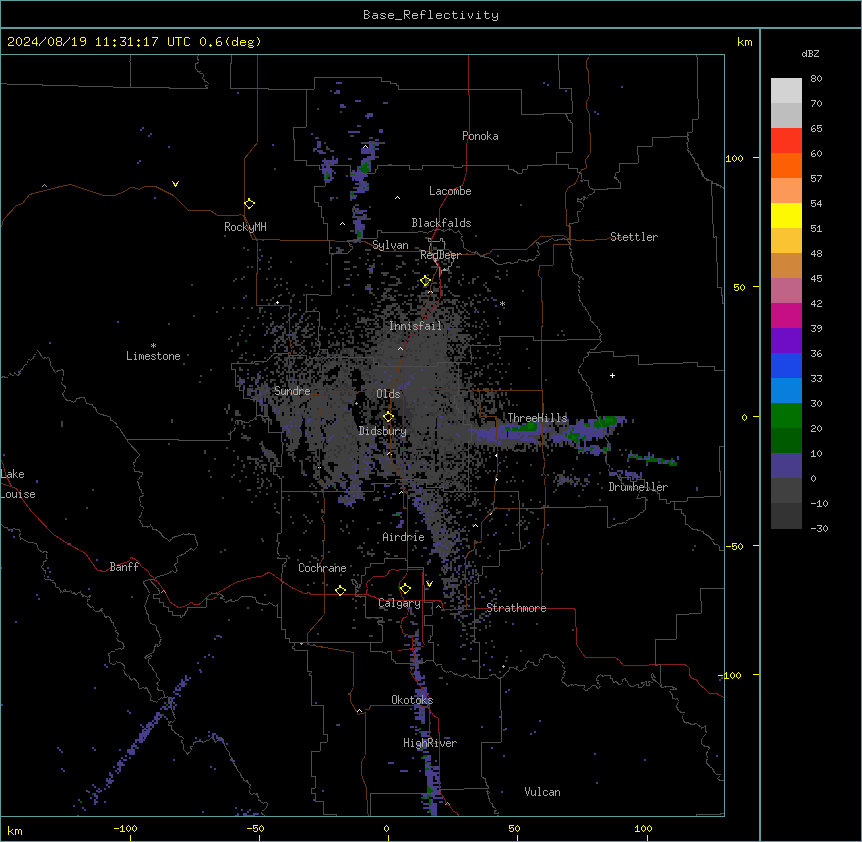This screenshot has width=862, height=842.
Task: Click the -30 value on the dBZ legend
Action: click(x=819, y=529)
